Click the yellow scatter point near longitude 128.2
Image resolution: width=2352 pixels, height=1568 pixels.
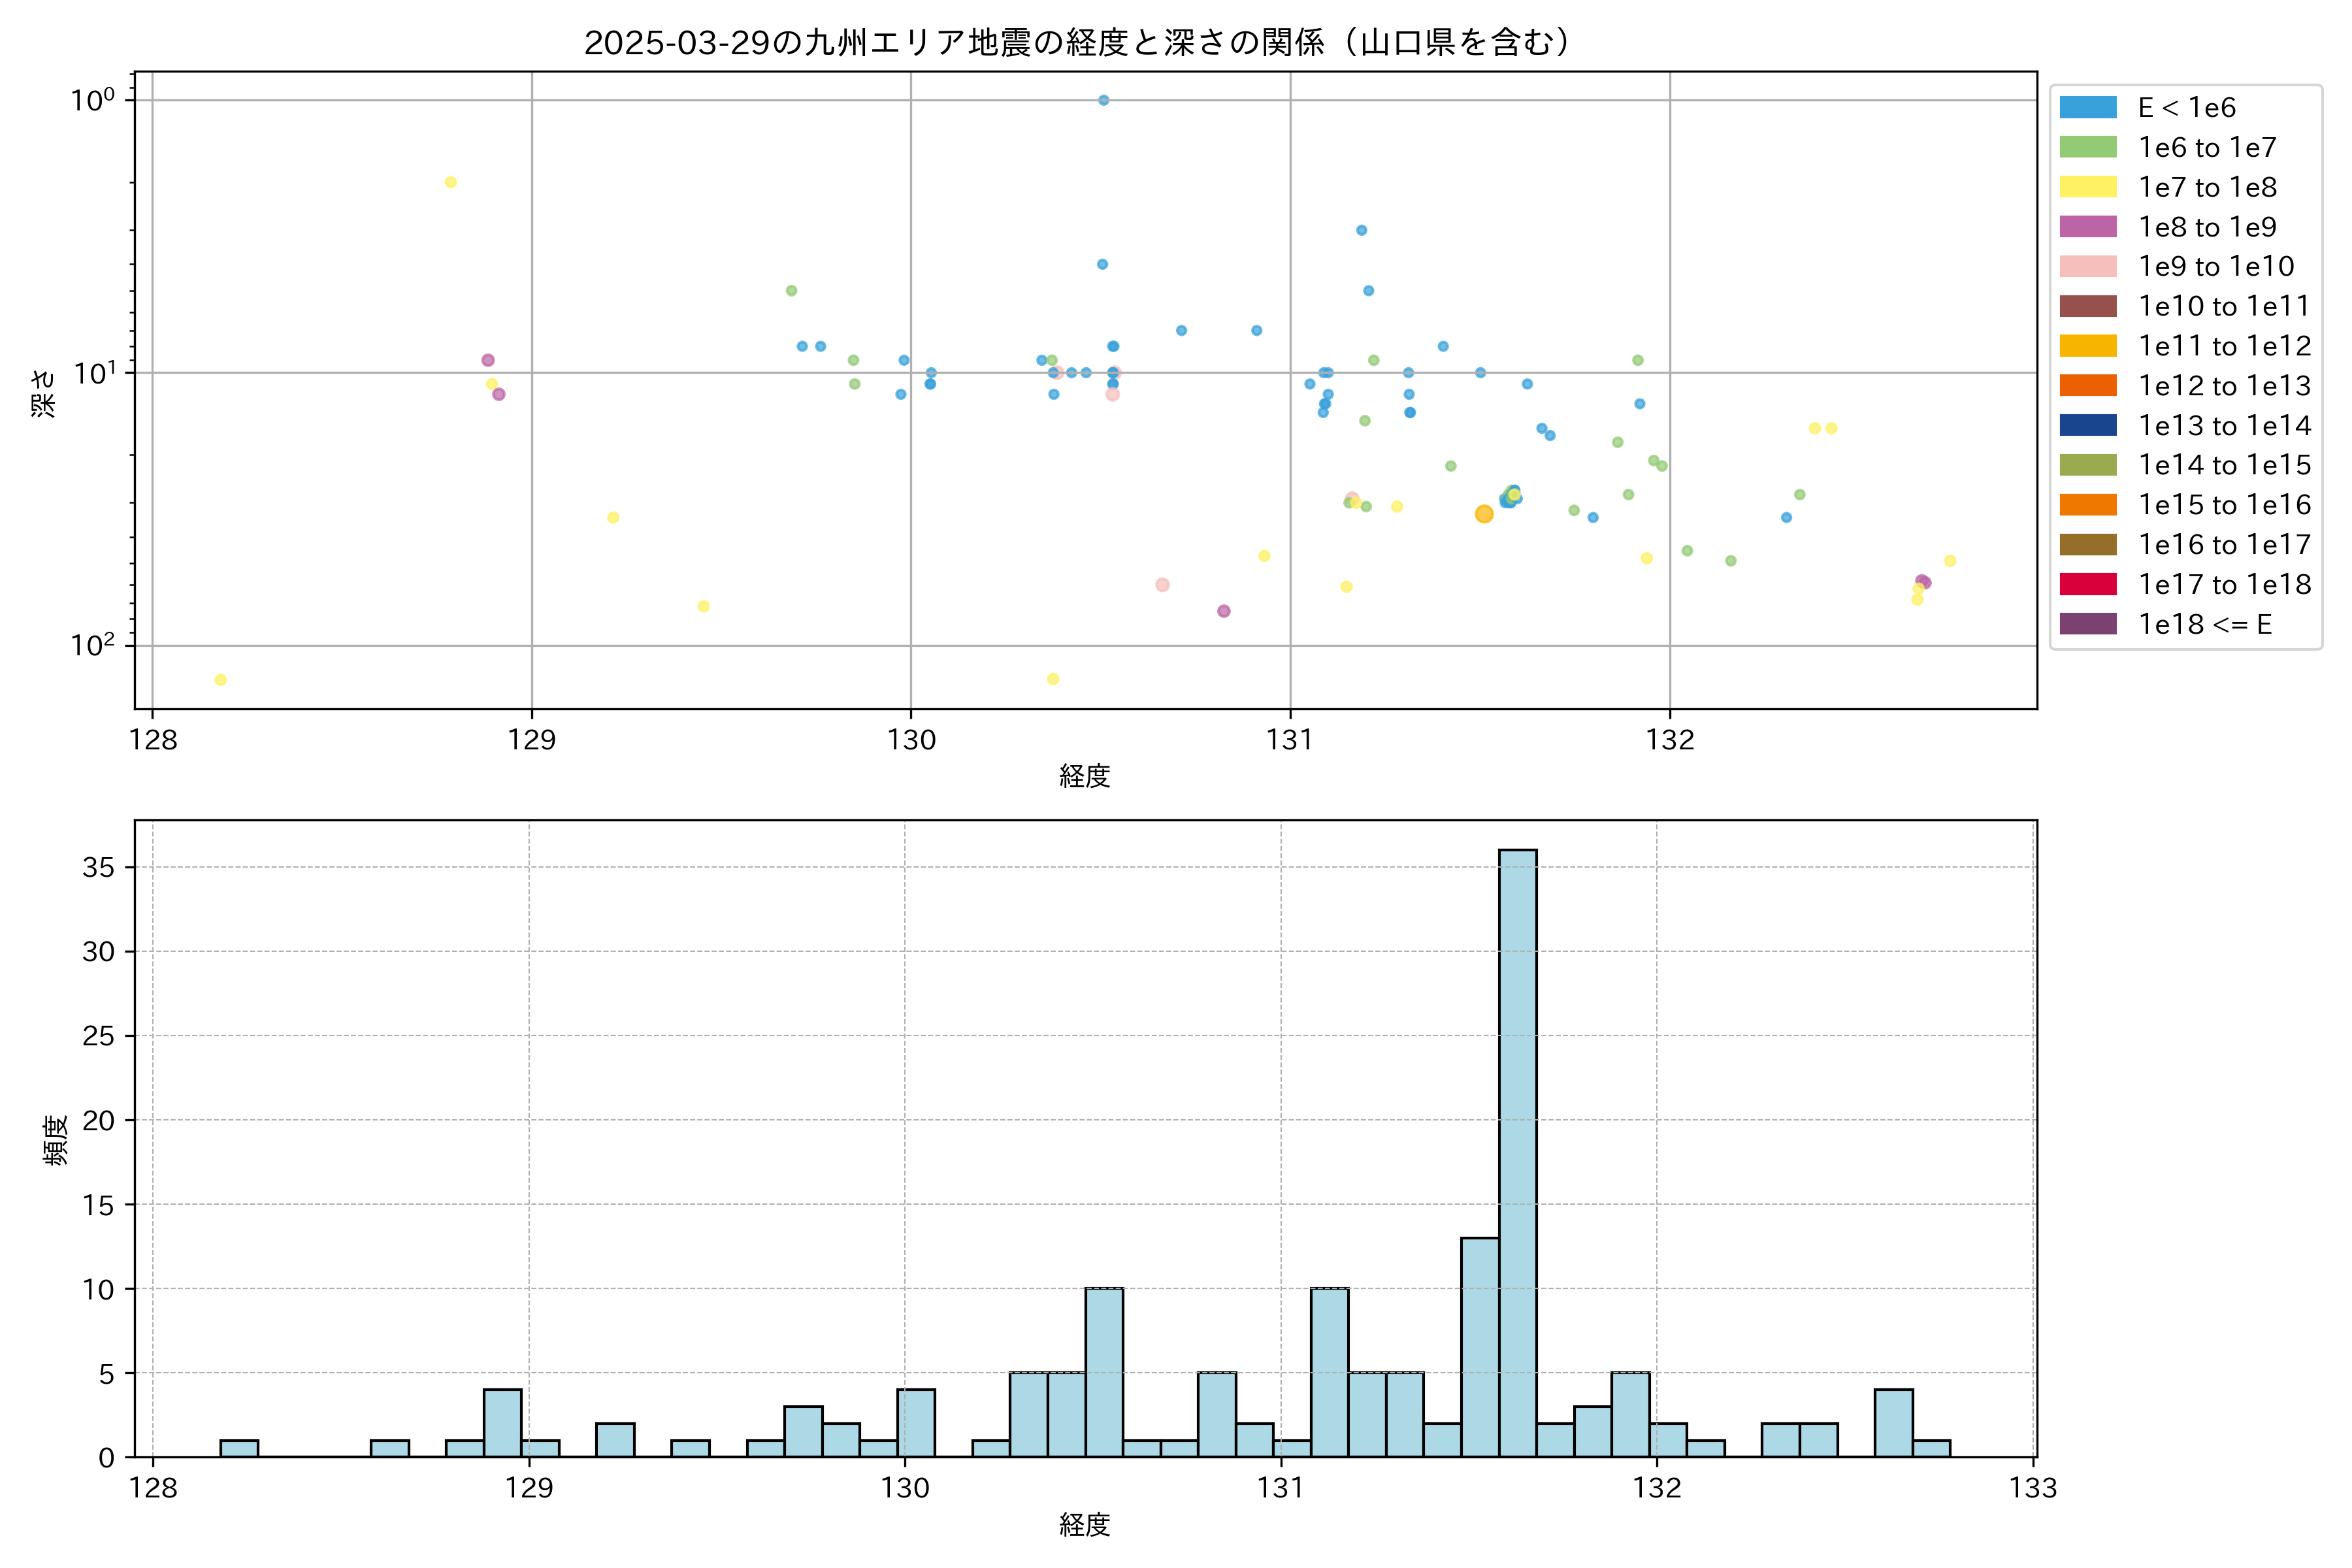(x=220, y=680)
